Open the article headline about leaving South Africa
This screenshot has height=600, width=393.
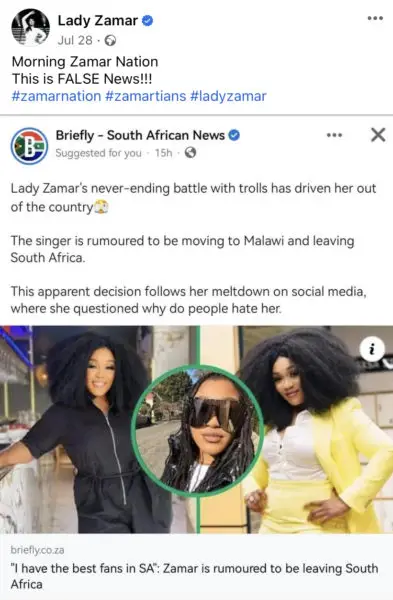(x=194, y=576)
